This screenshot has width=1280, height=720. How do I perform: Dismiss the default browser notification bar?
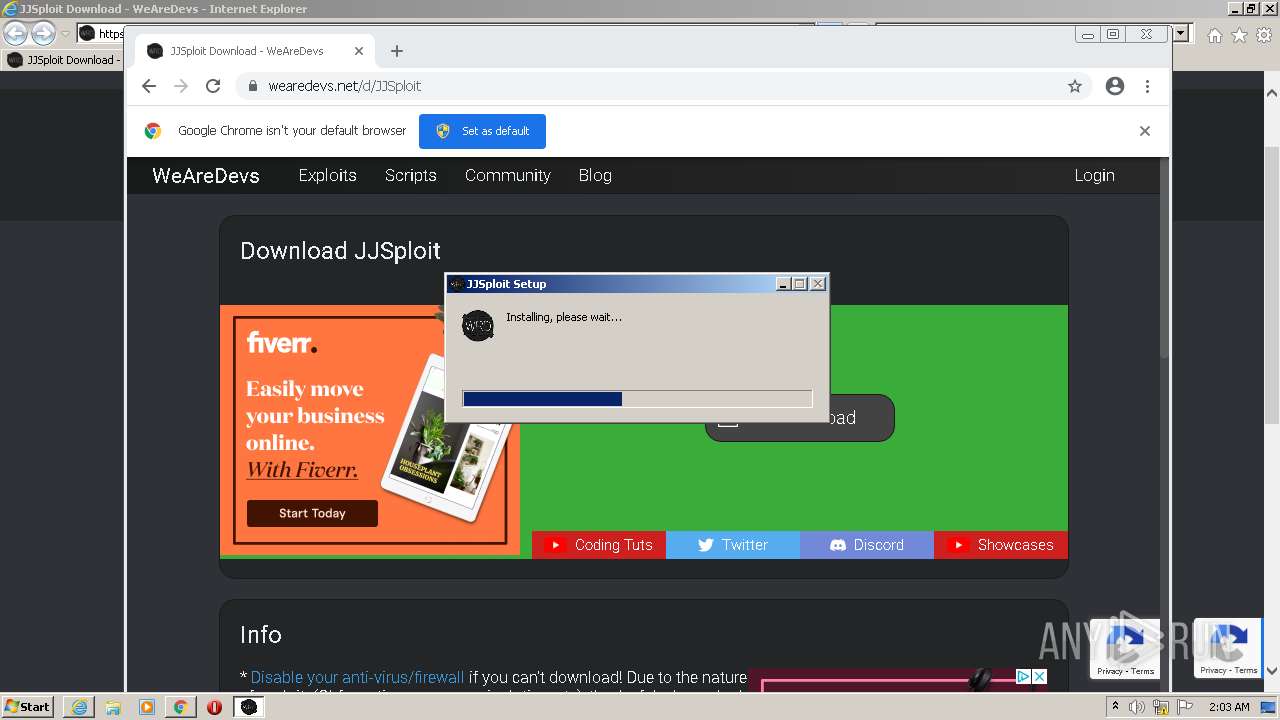tap(1145, 131)
